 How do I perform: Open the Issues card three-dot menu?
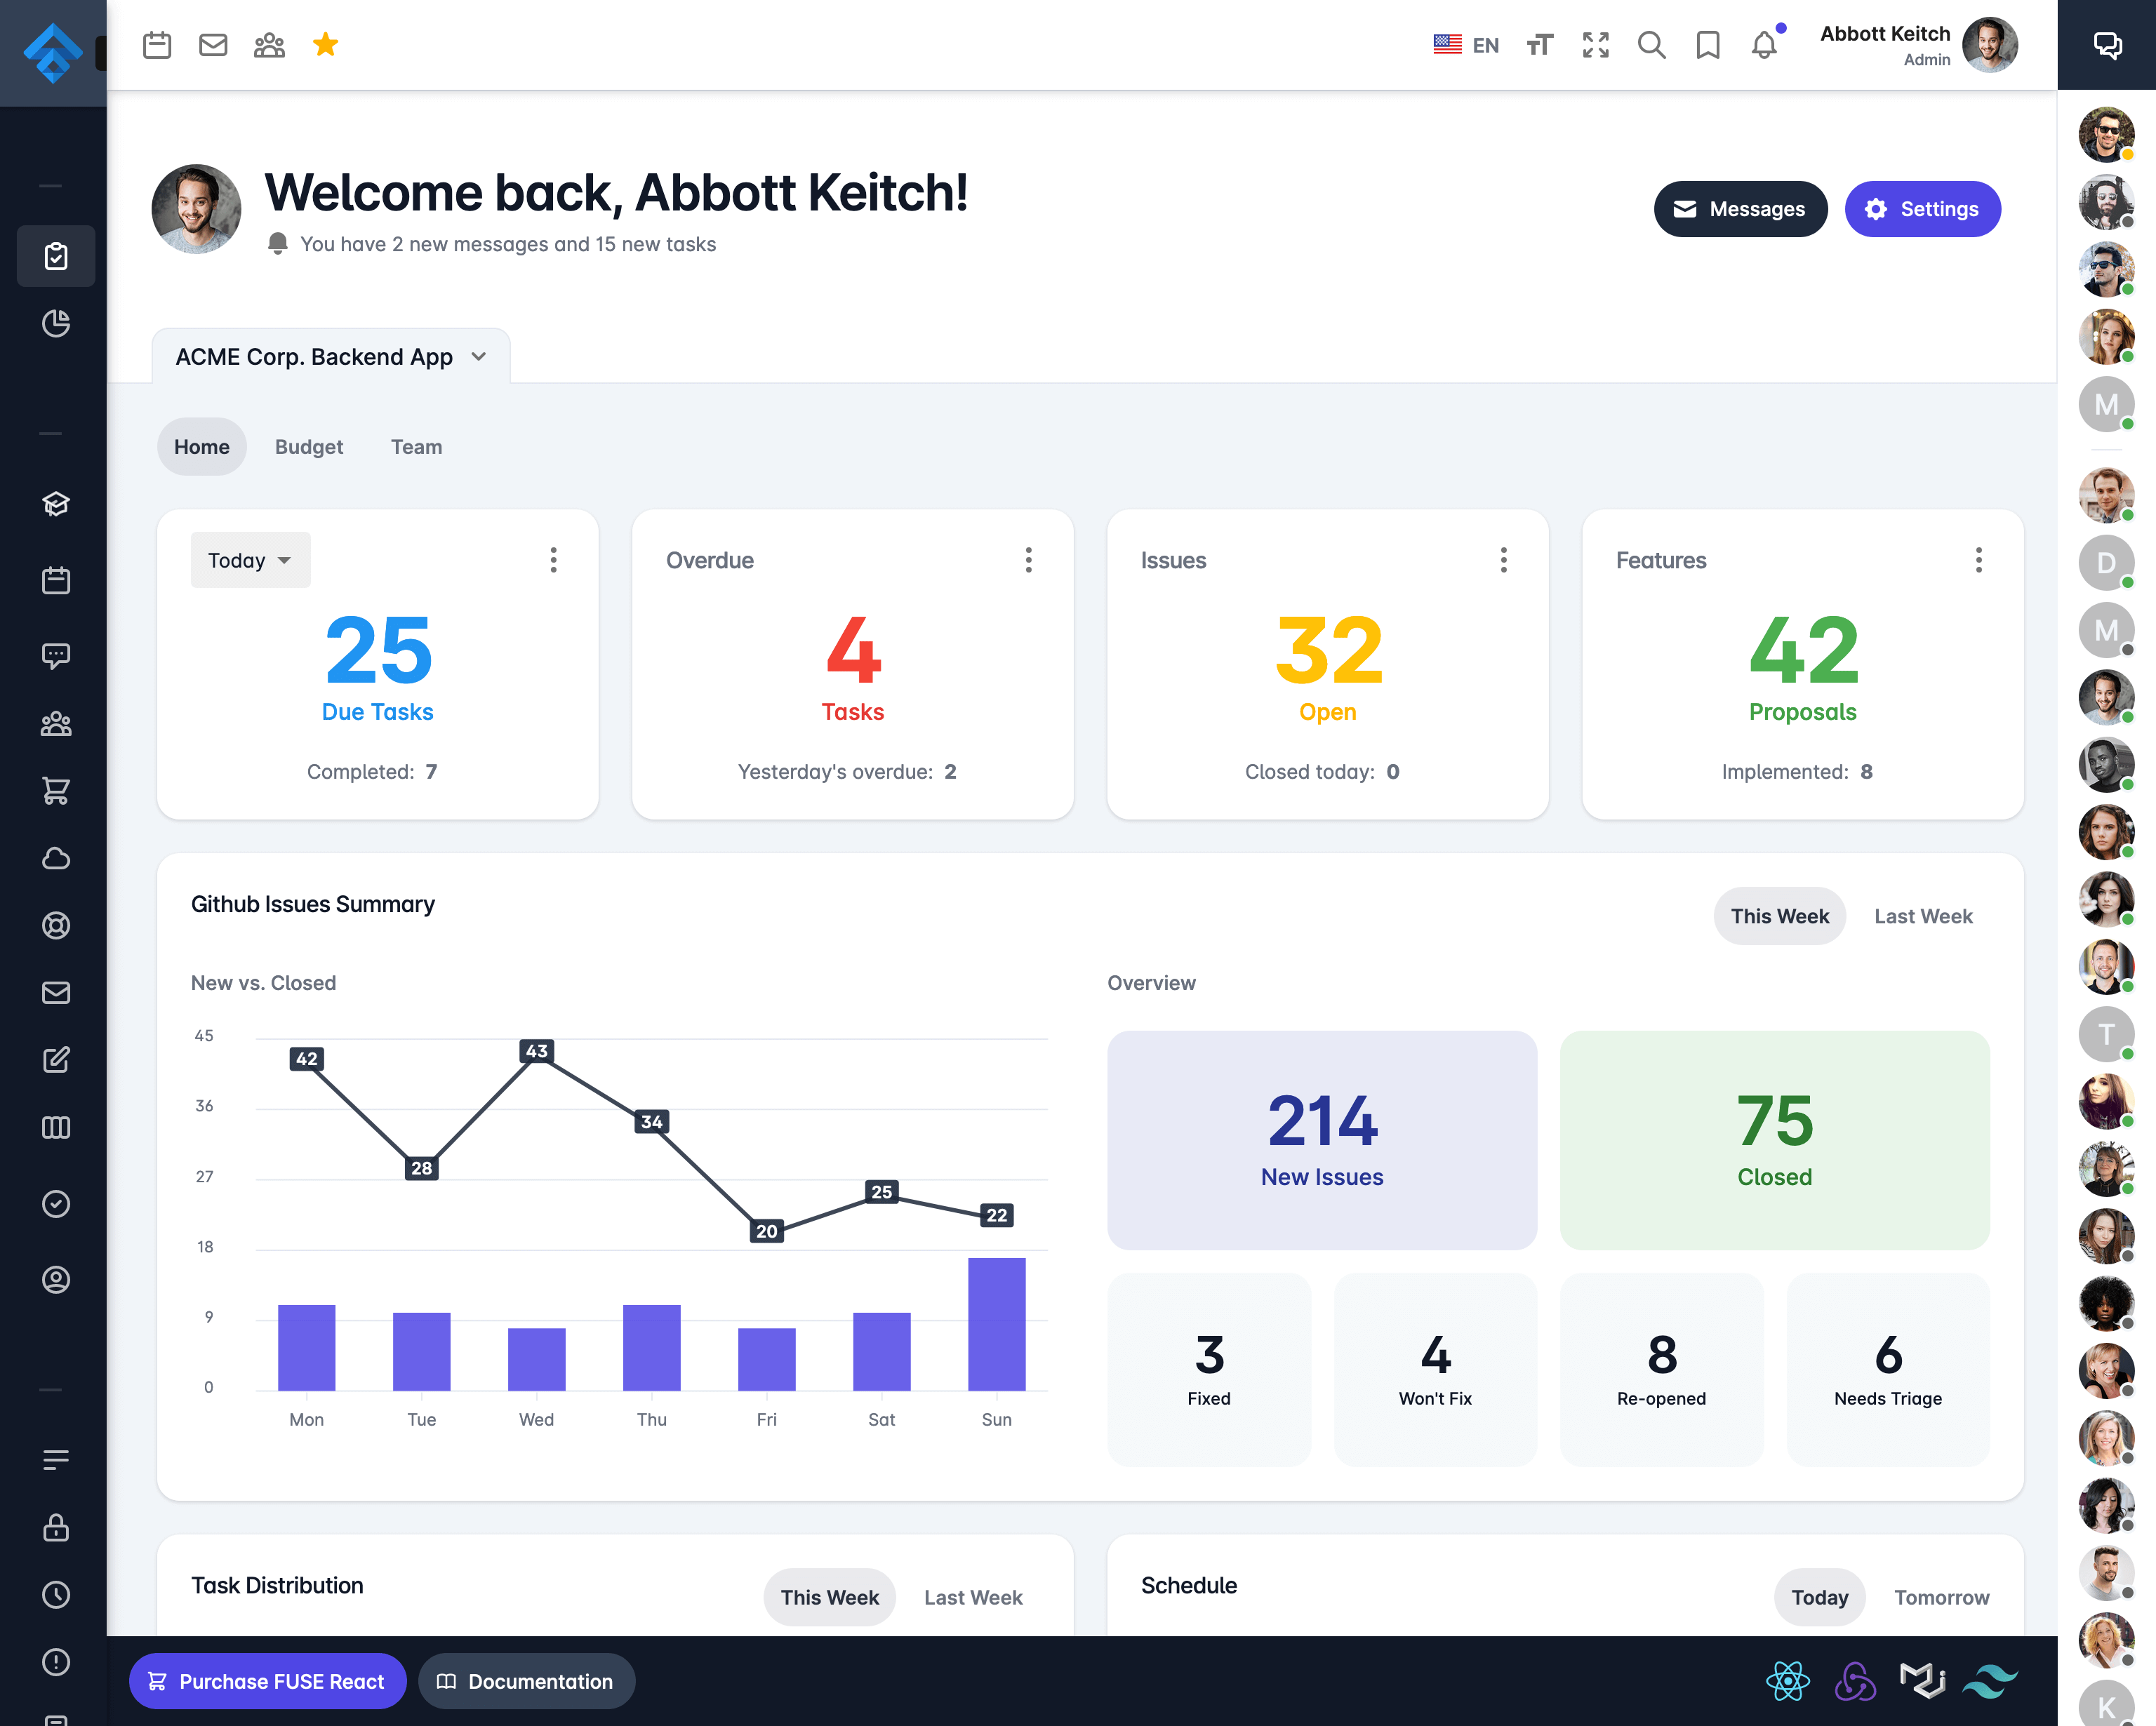tap(1503, 560)
